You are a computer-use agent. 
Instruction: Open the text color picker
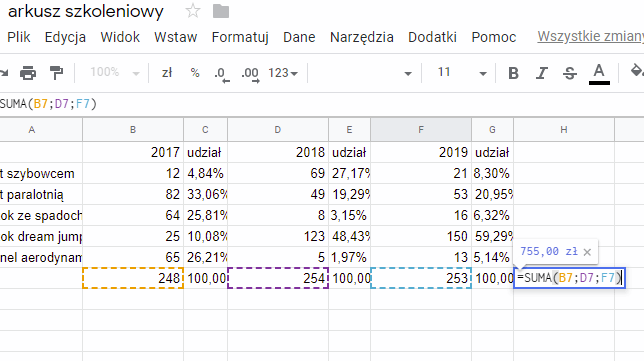599,74
